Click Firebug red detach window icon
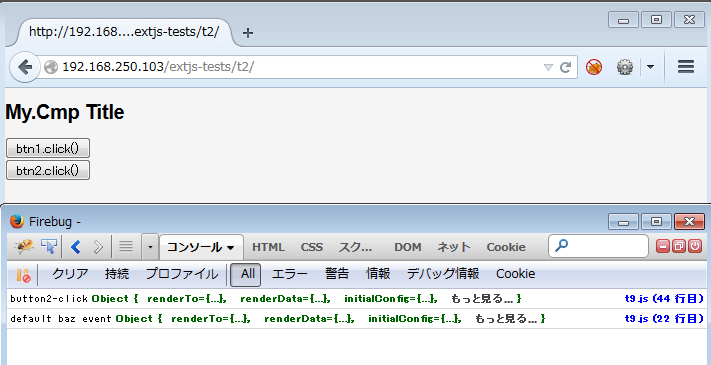Image resolution: width=711 pixels, height=365 pixels. coord(679,246)
